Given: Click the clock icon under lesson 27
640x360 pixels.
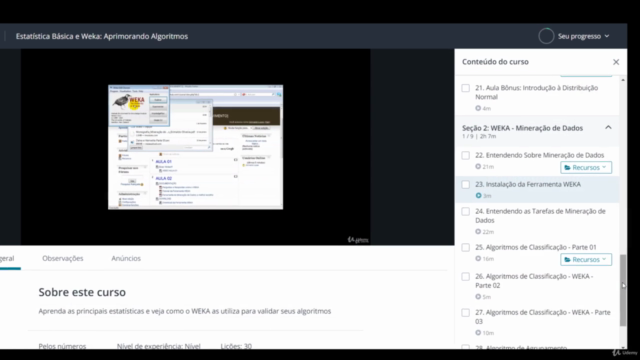Looking at the screenshot, I should click(x=478, y=333).
